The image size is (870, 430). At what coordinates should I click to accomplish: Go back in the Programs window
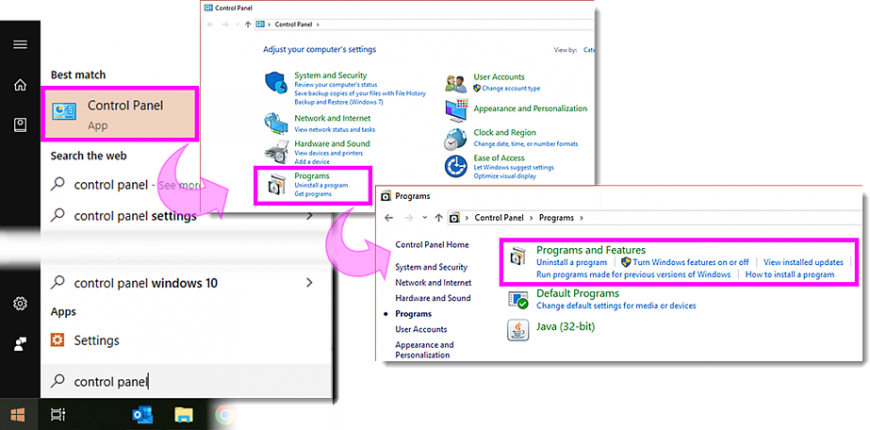389,218
